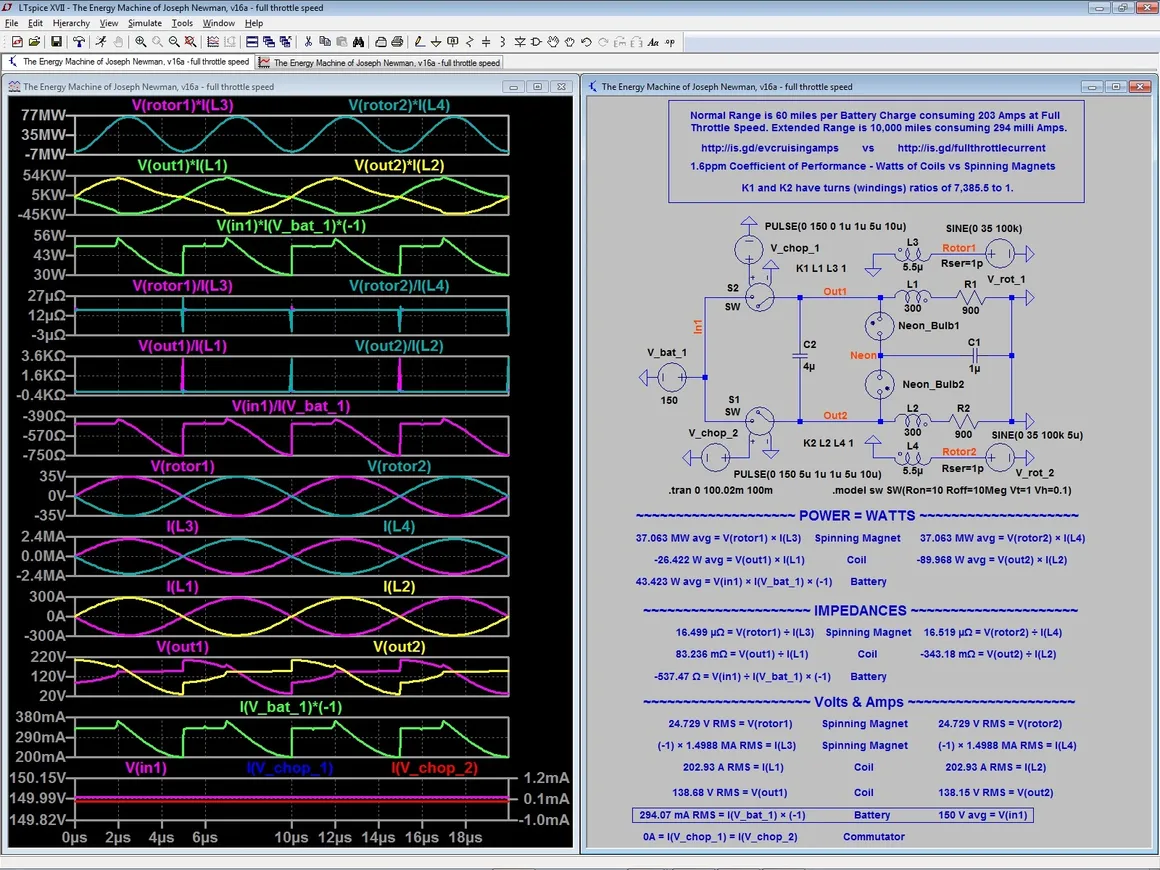Select the Resistor component tool
Screen dimensions: 1160x870
point(469,42)
